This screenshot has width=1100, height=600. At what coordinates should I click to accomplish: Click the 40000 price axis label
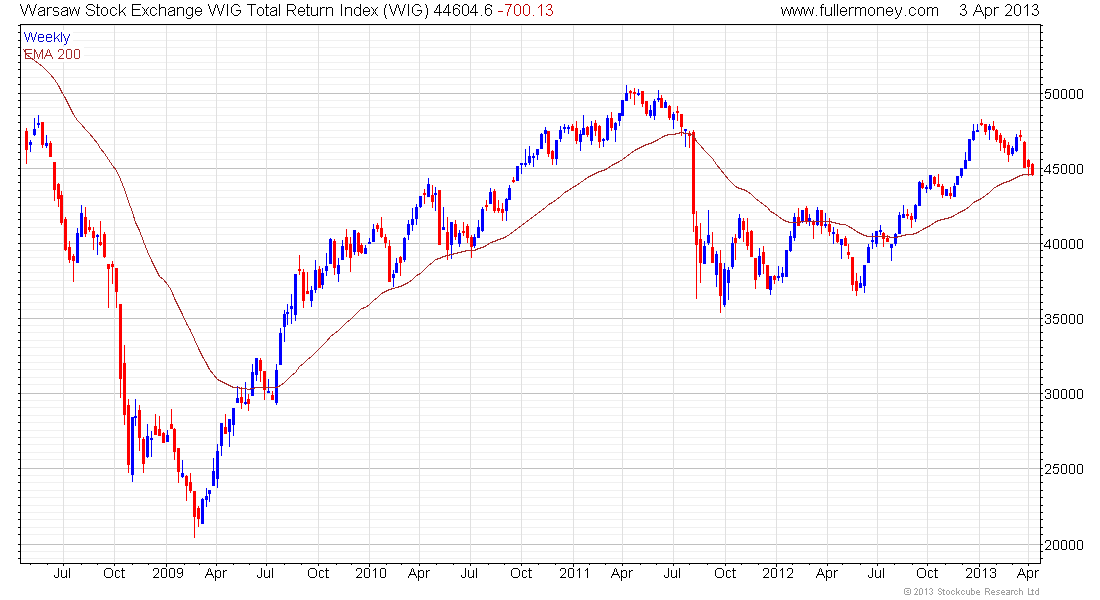click(x=1064, y=244)
